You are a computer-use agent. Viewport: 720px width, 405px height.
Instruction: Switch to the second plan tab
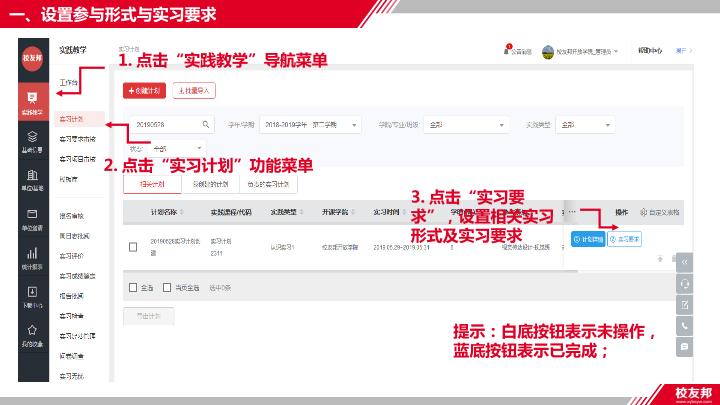[x=210, y=184]
